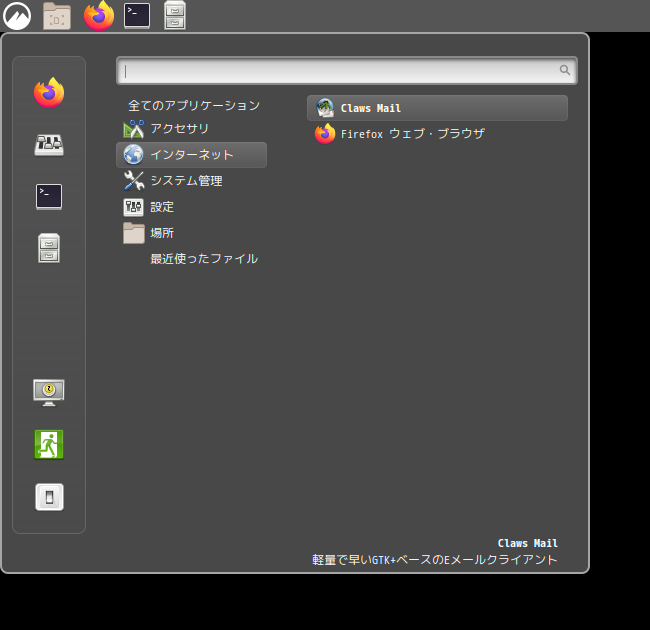Focus the menu search text field
This screenshot has width=650, height=630.
click(347, 70)
